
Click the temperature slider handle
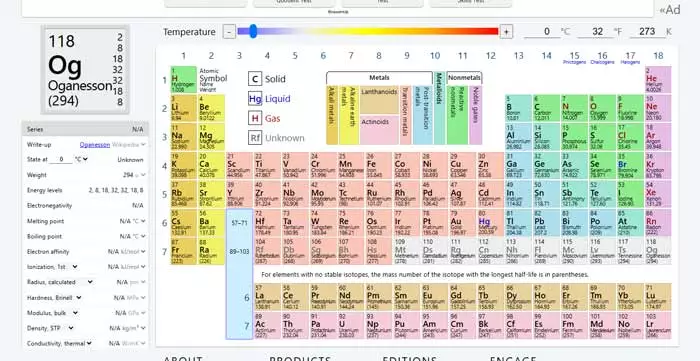[253, 31]
